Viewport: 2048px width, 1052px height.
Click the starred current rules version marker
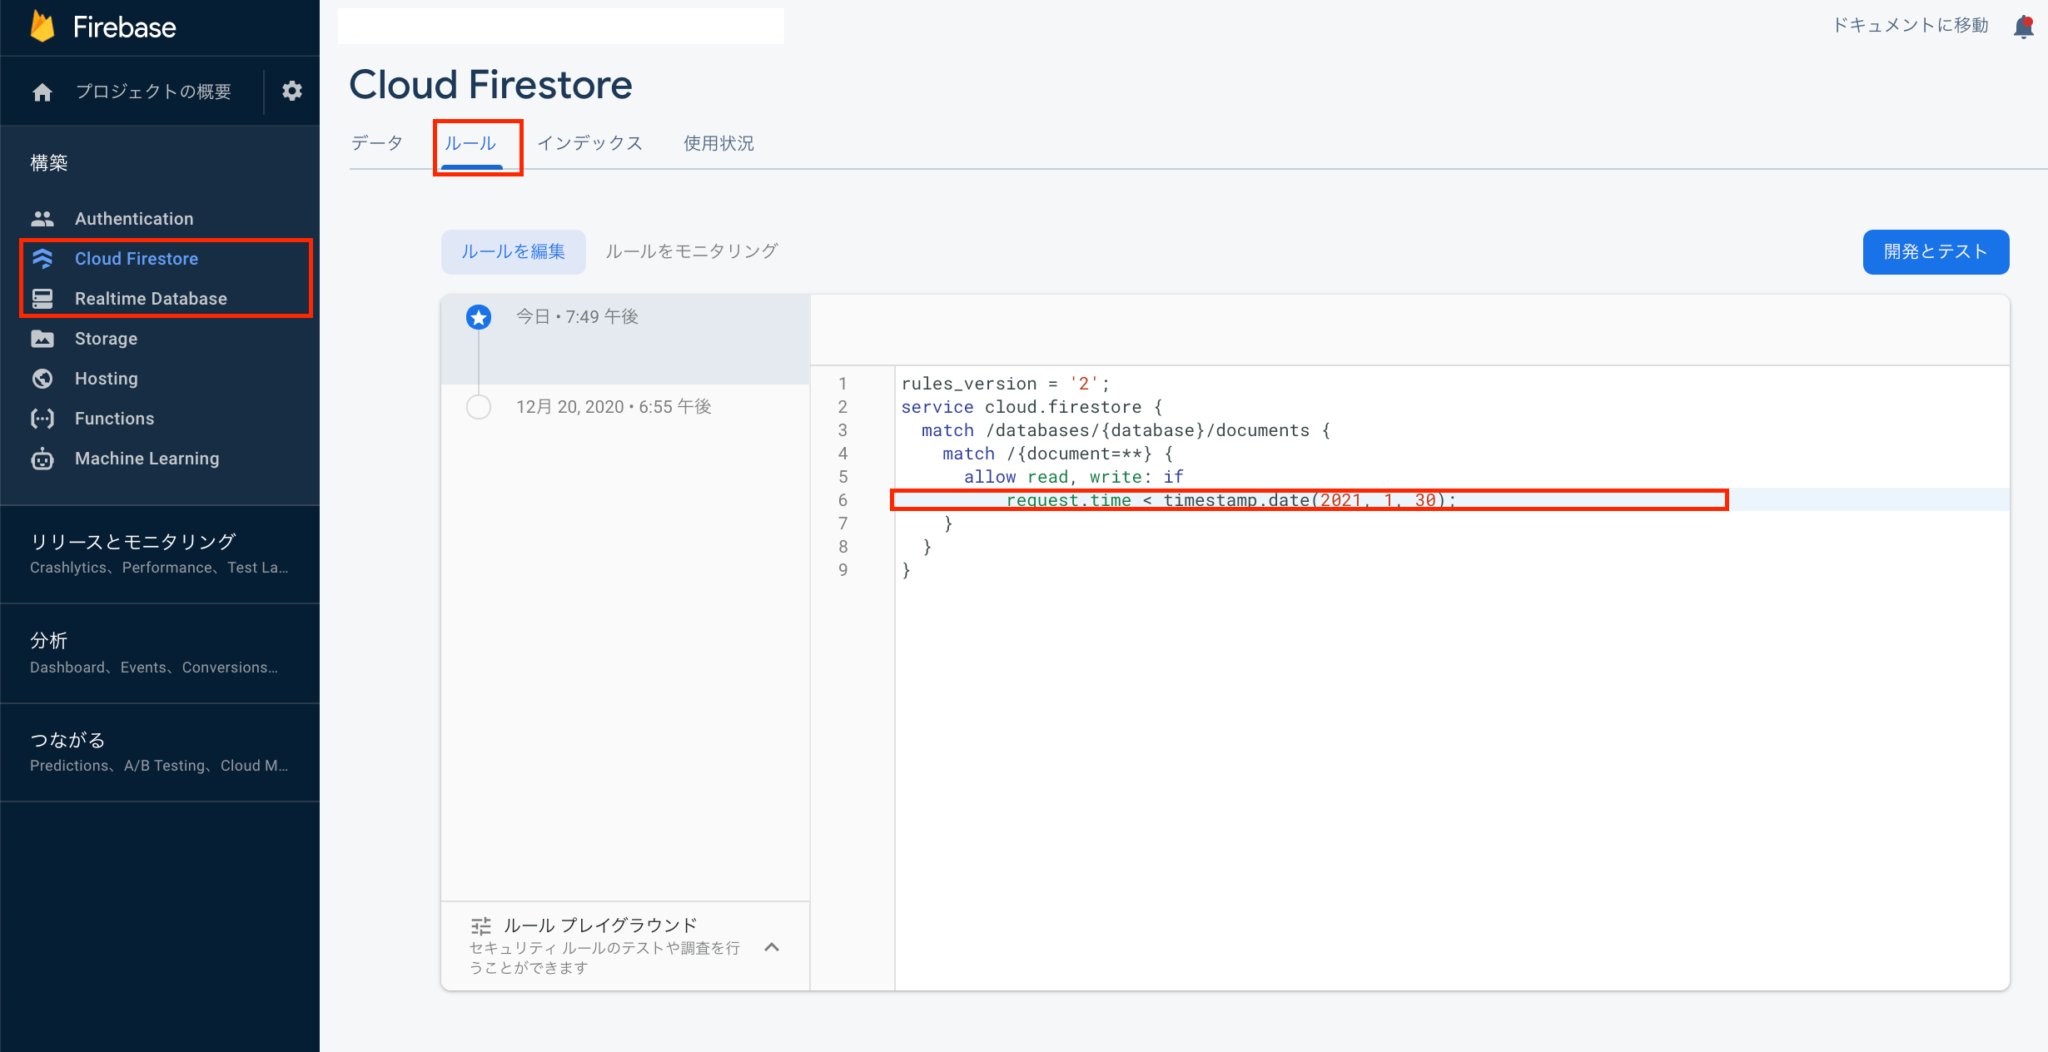coord(478,317)
